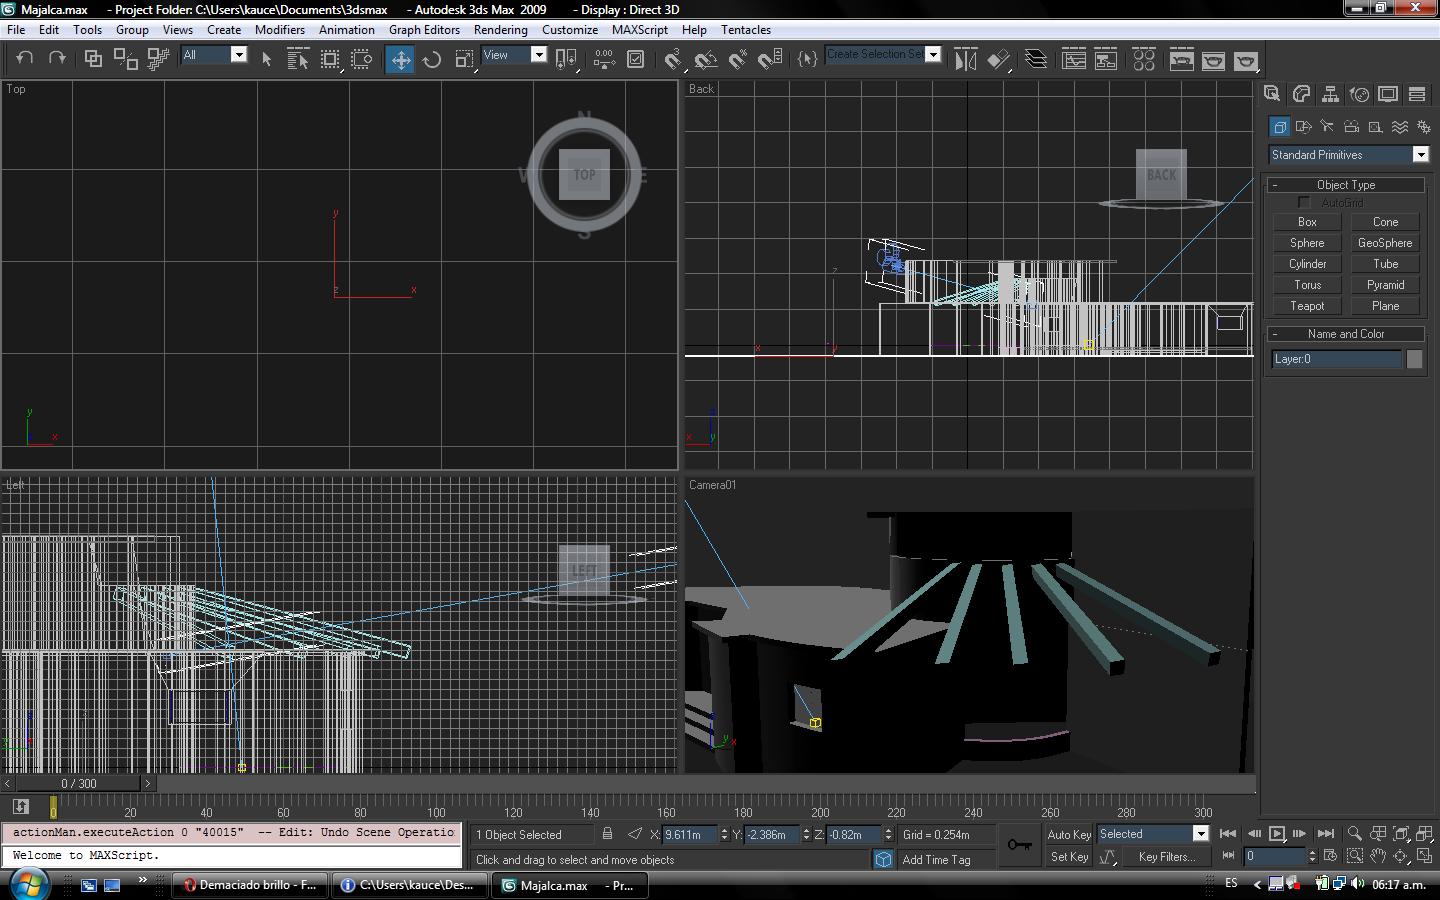Collapse the Object Type rollout

click(x=1345, y=185)
